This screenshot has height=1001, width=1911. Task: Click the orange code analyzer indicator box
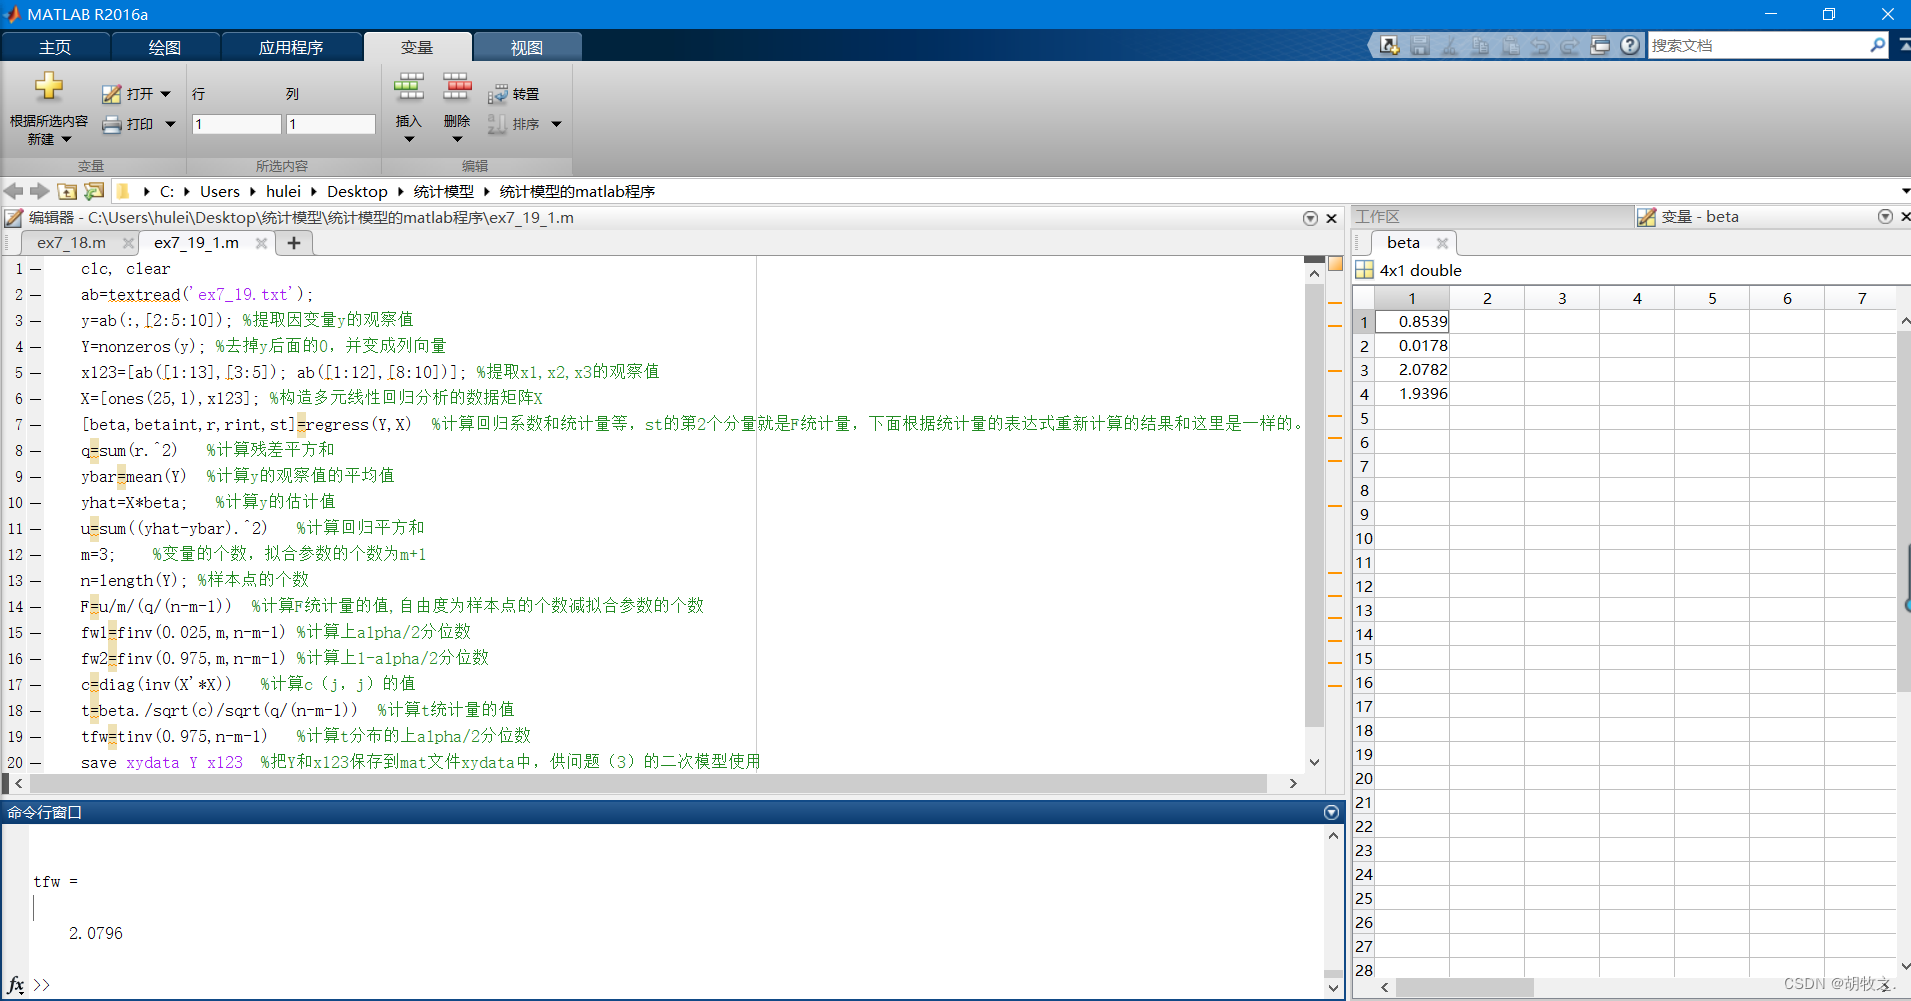coord(1335,264)
